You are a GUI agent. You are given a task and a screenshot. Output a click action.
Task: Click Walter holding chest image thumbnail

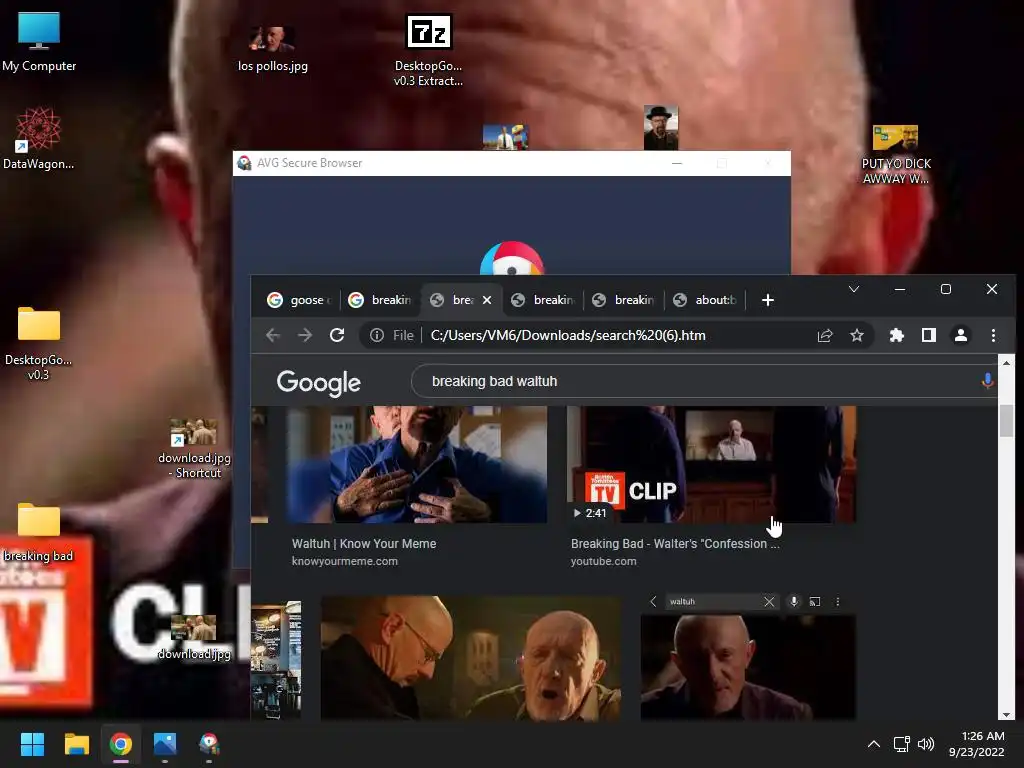pyautogui.click(x=416, y=464)
